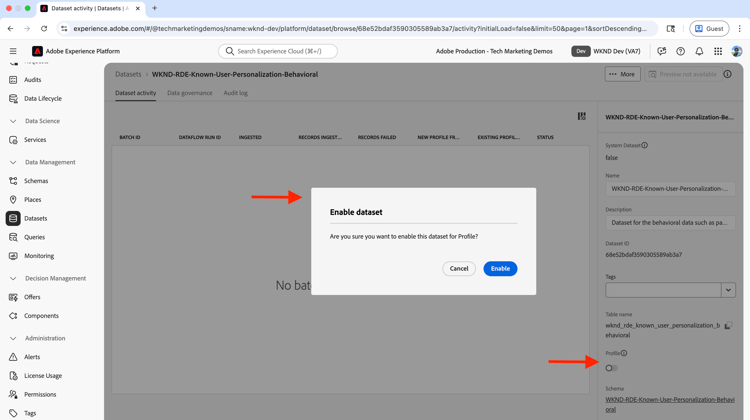750x420 pixels.
Task: Switch to Dataset activity tab
Action: coord(135,93)
